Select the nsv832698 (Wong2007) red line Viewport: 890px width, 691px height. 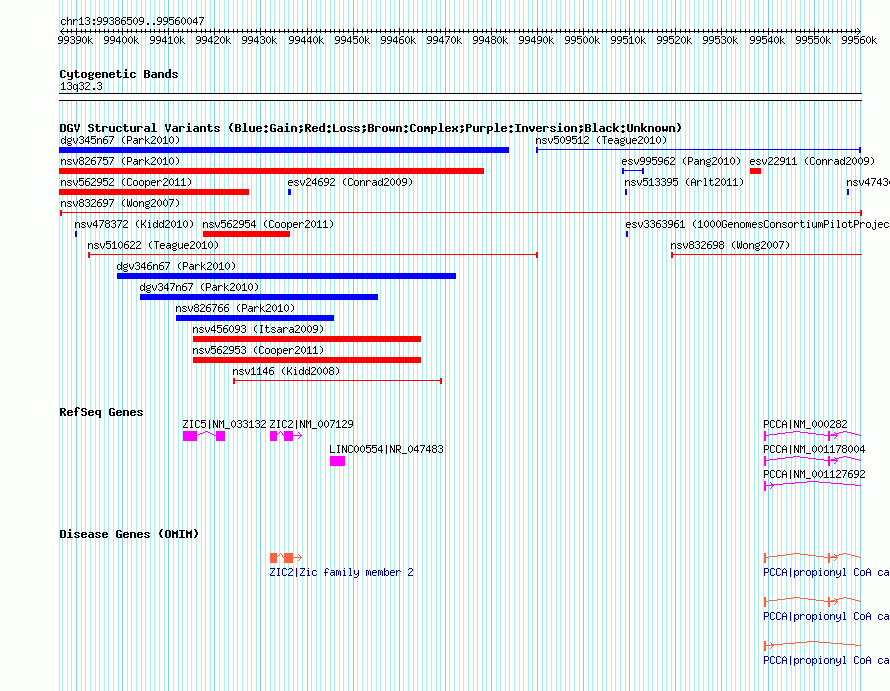pyautogui.click(x=766, y=255)
